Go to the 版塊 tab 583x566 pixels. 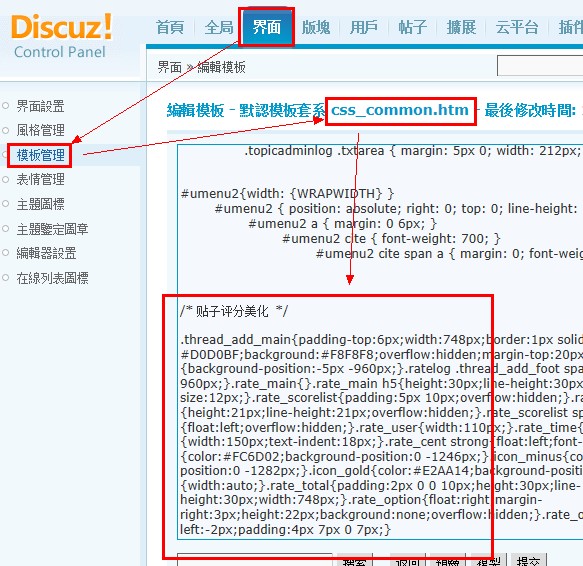[x=316, y=28]
